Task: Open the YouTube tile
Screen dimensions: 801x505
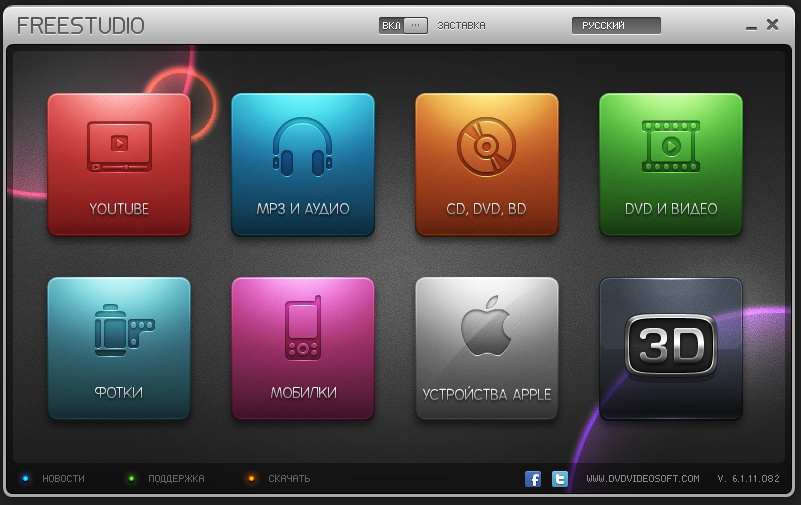Action: coord(119,164)
